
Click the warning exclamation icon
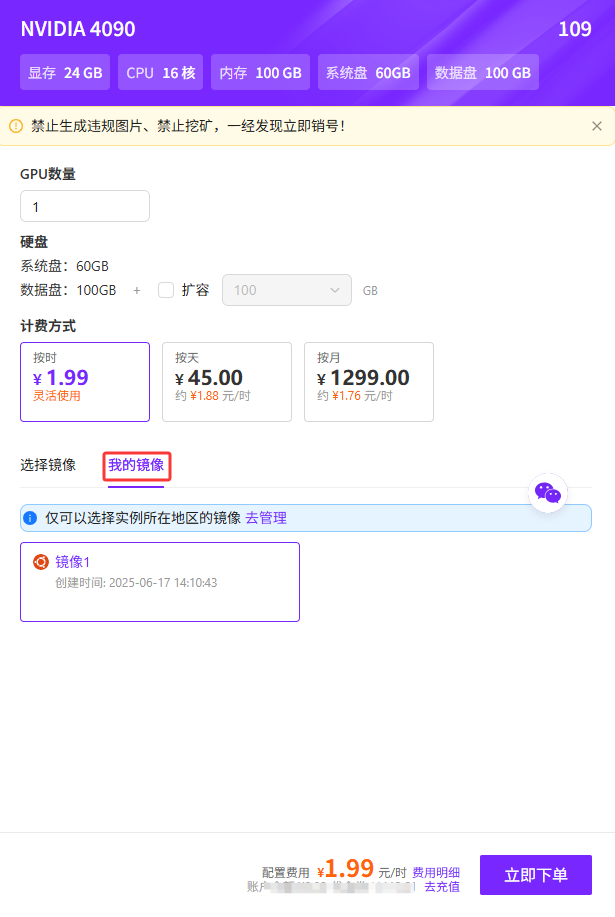16,126
